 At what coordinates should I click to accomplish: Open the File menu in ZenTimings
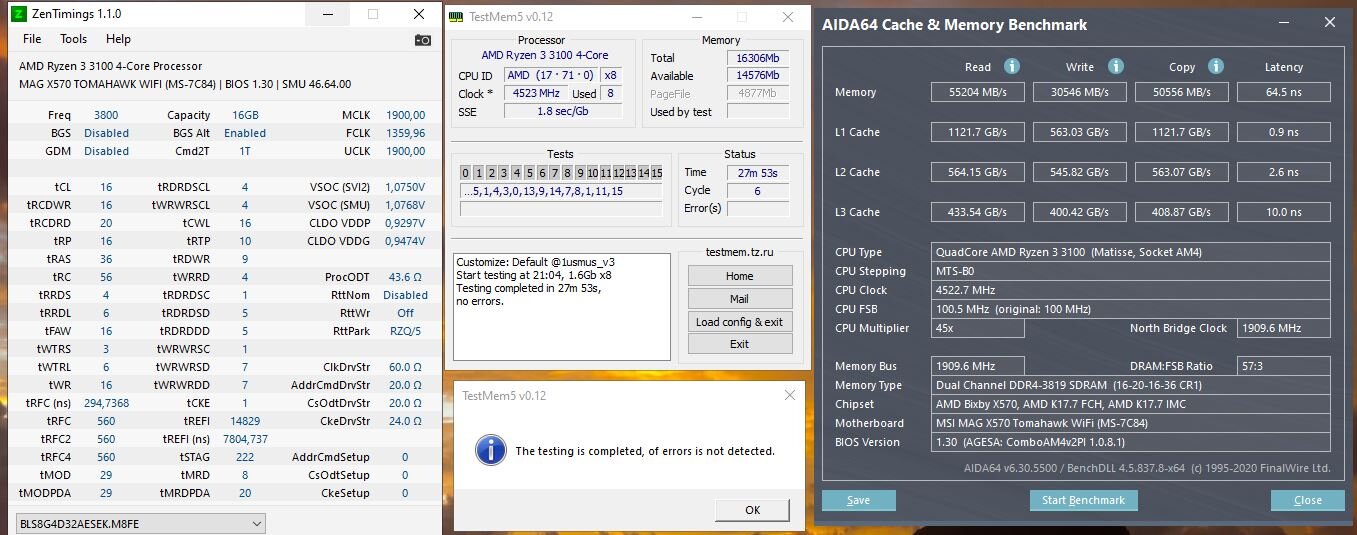pyautogui.click(x=32, y=39)
